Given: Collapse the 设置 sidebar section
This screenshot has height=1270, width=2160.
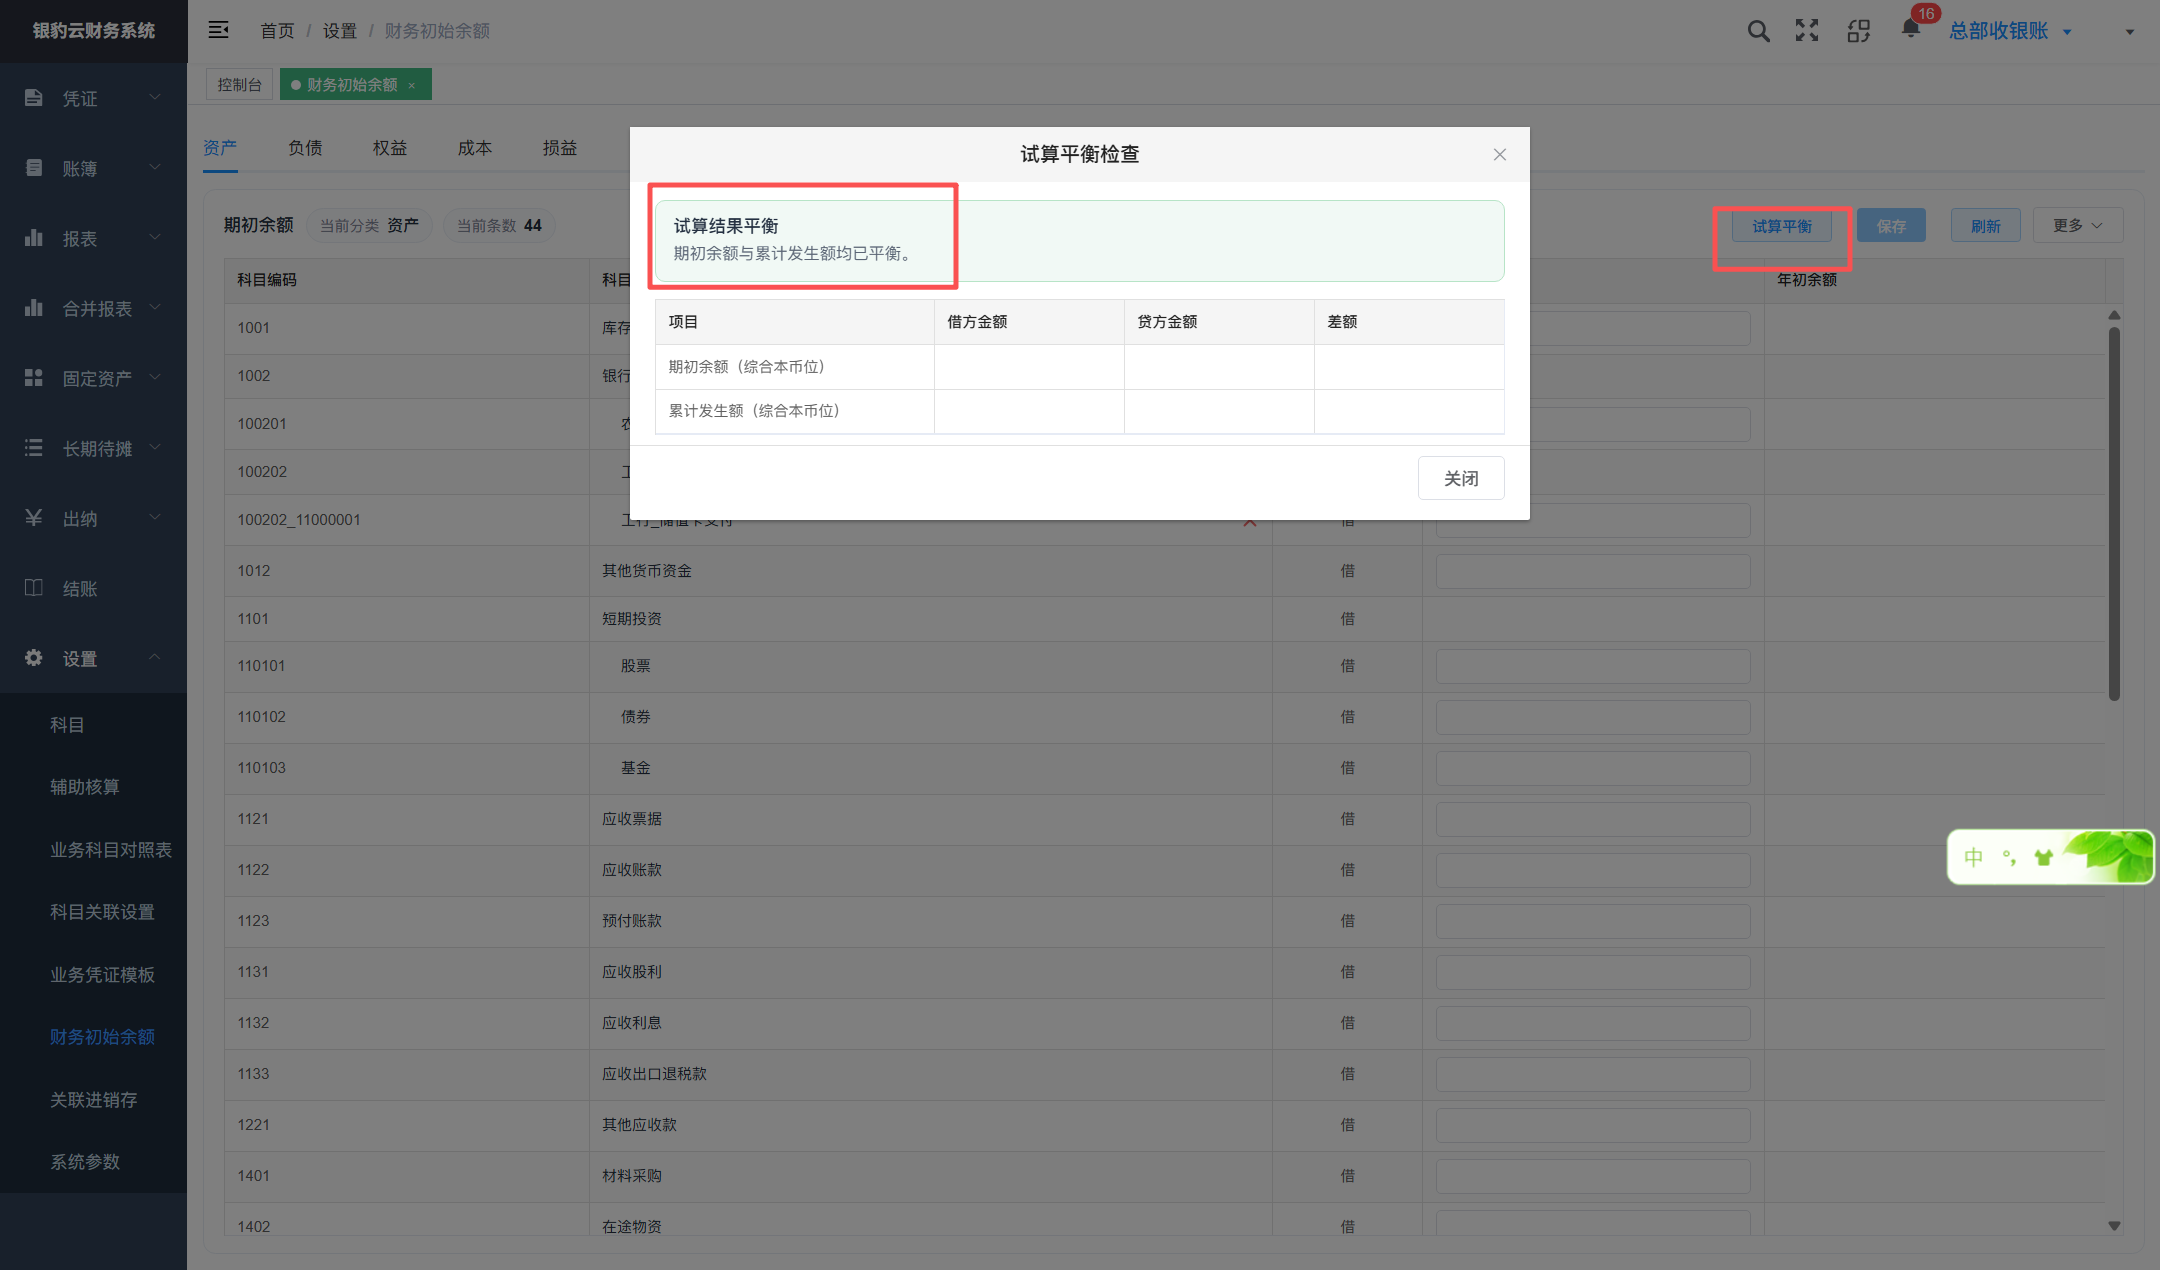Looking at the screenshot, I should click(x=93, y=658).
